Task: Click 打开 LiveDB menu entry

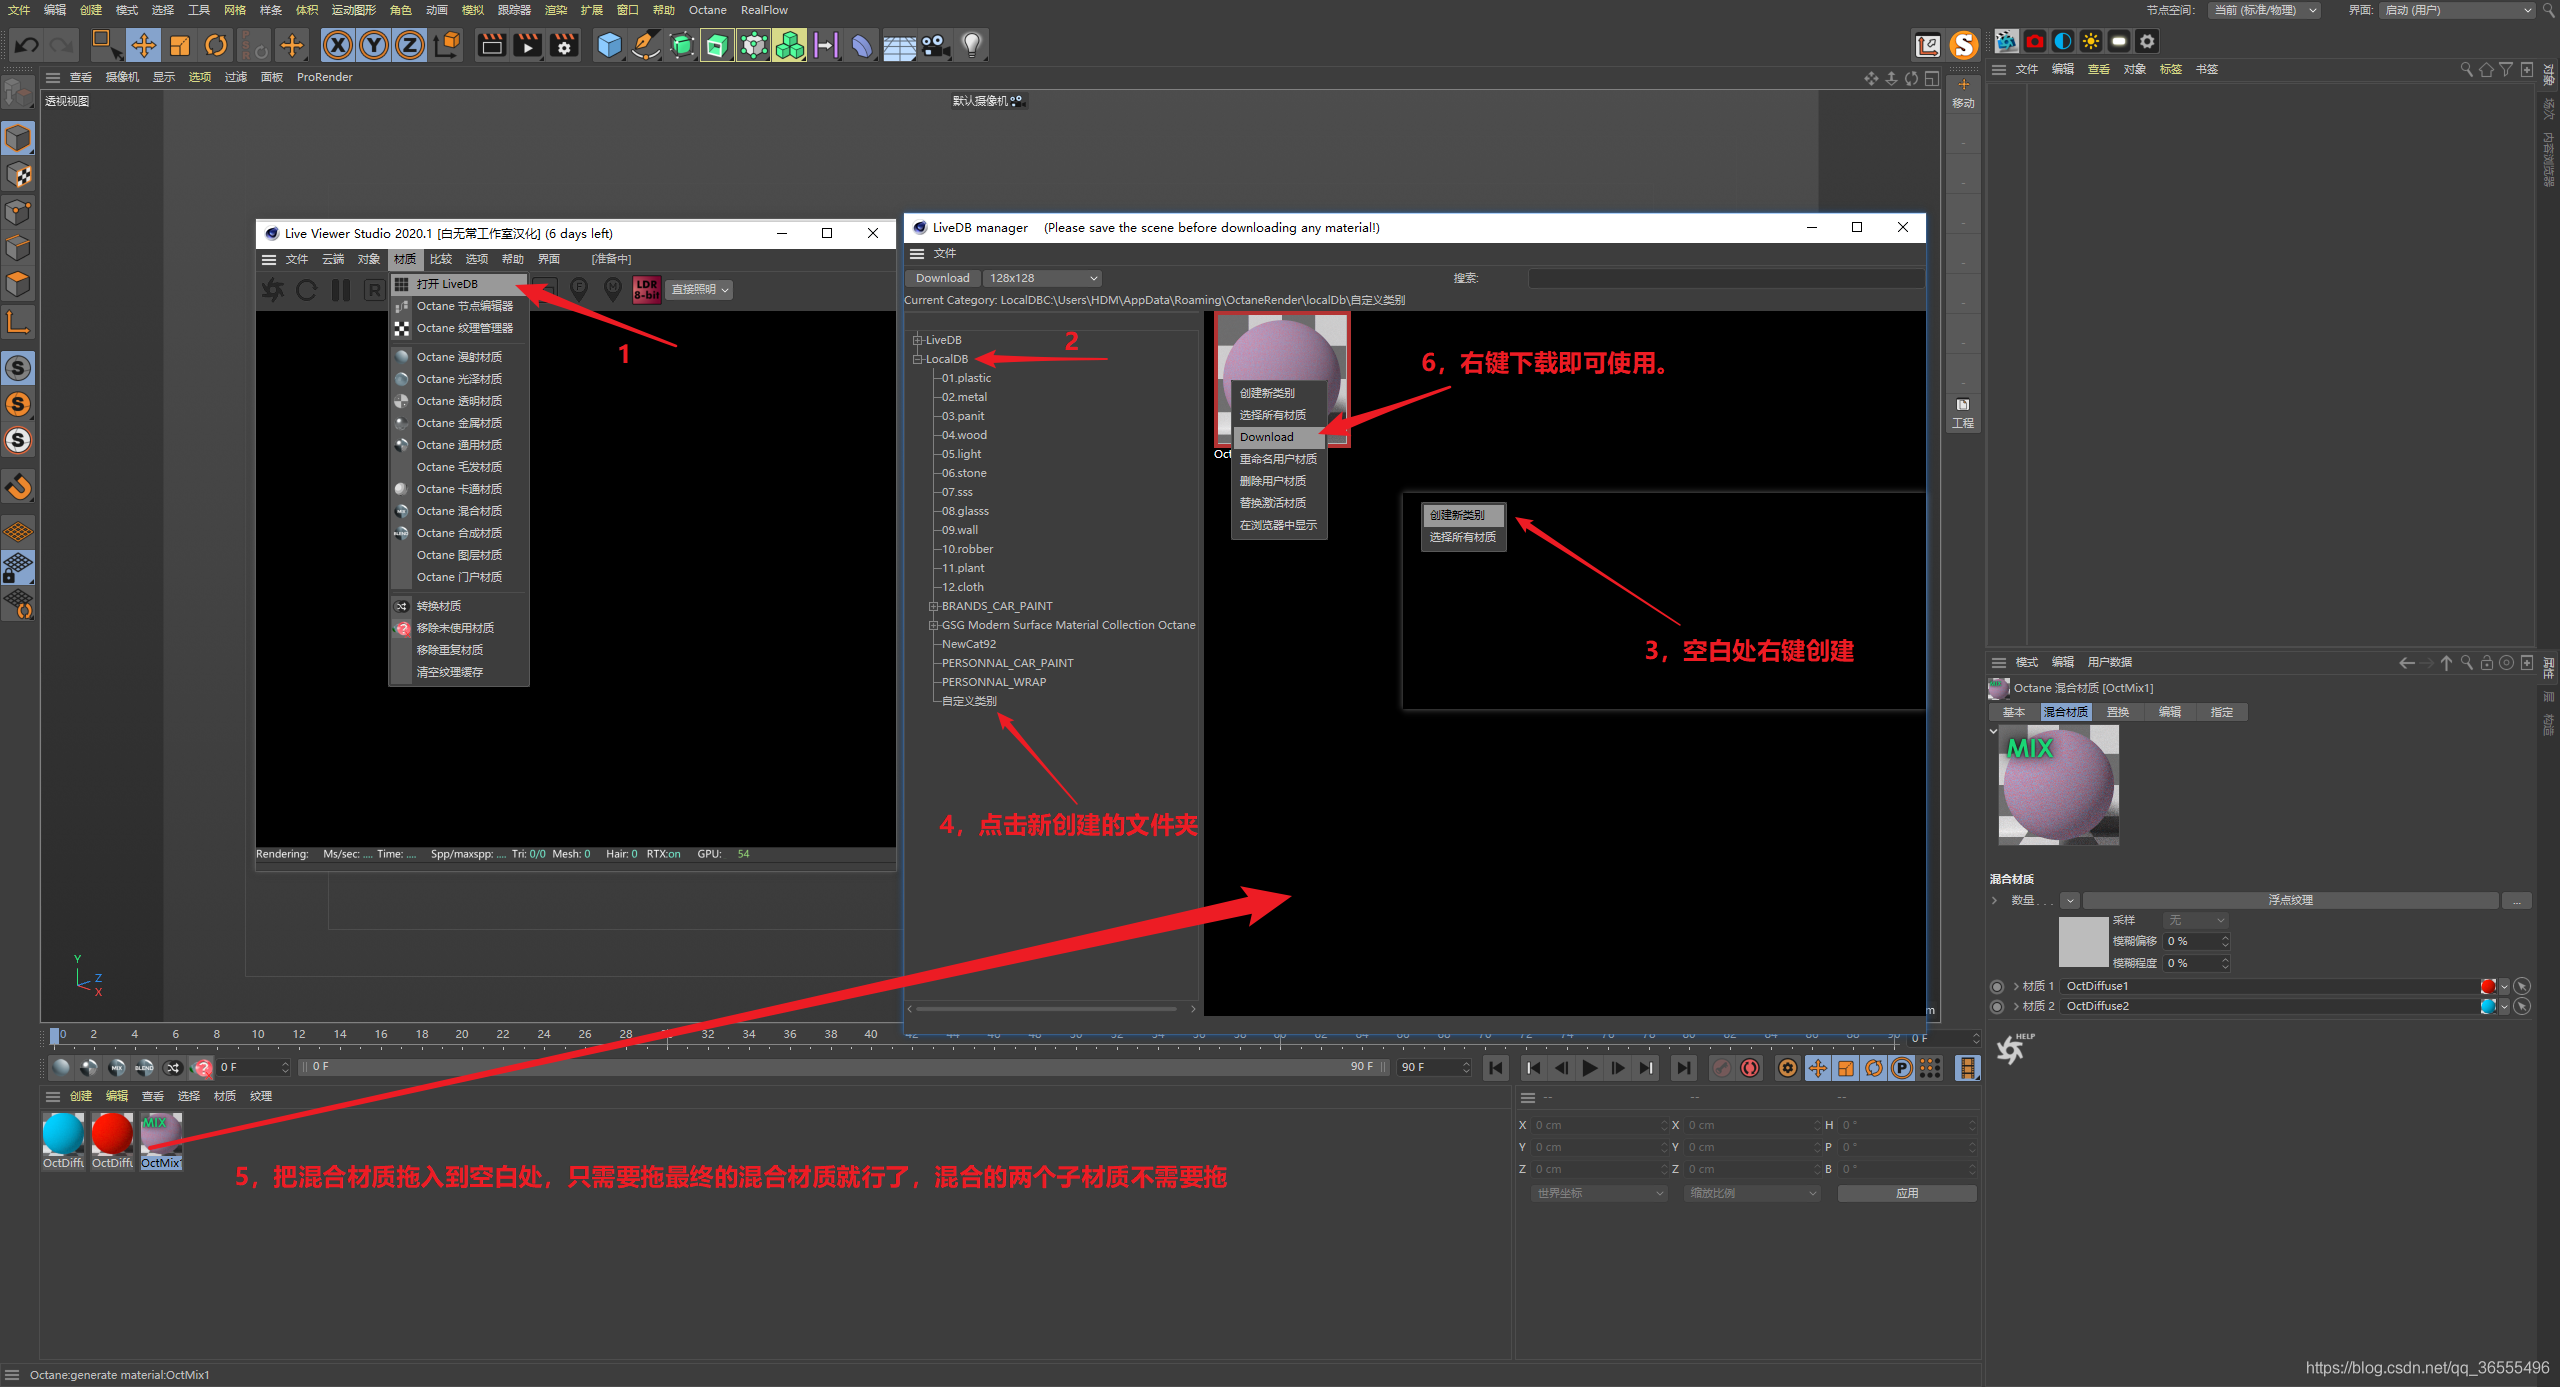Action: pos(458,284)
